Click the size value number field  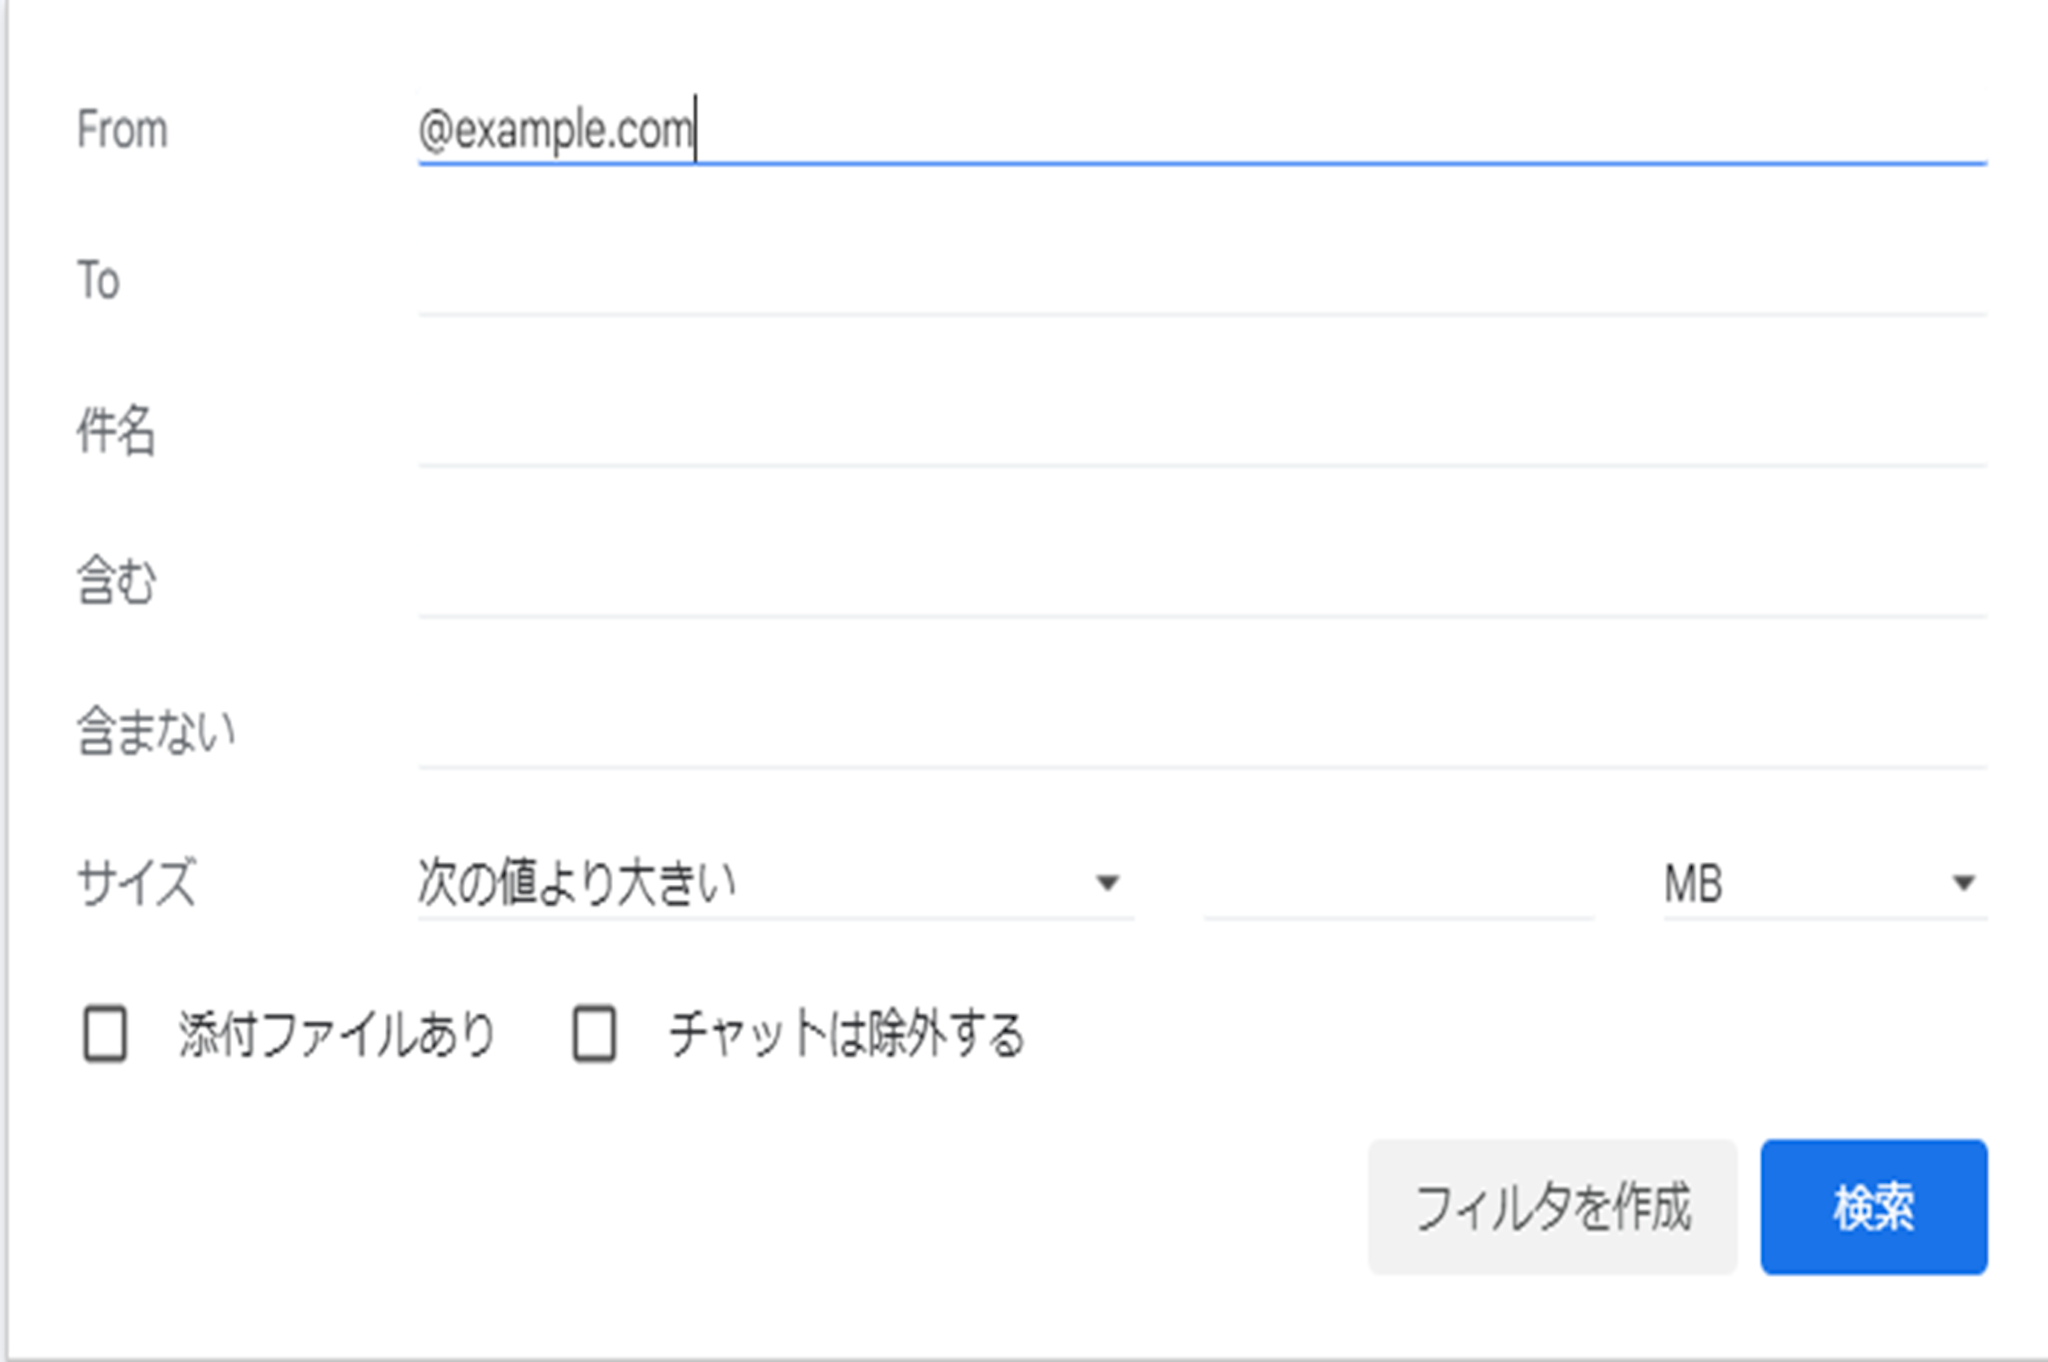click(x=1398, y=883)
